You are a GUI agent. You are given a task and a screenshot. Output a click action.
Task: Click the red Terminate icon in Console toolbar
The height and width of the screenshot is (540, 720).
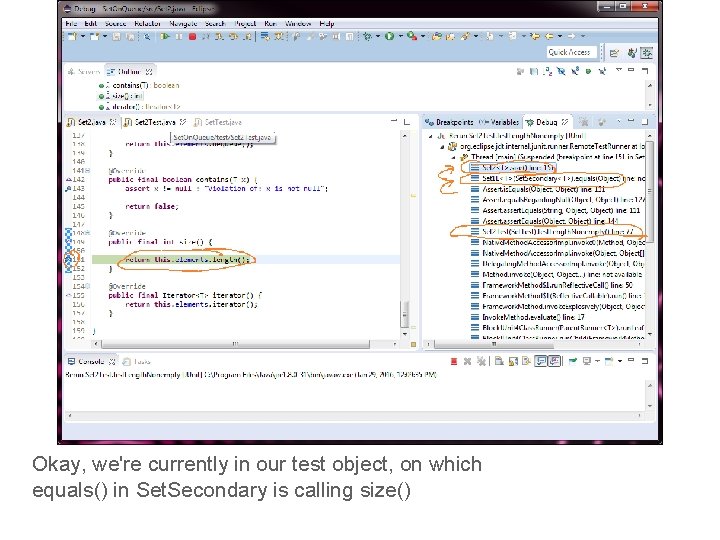454,362
